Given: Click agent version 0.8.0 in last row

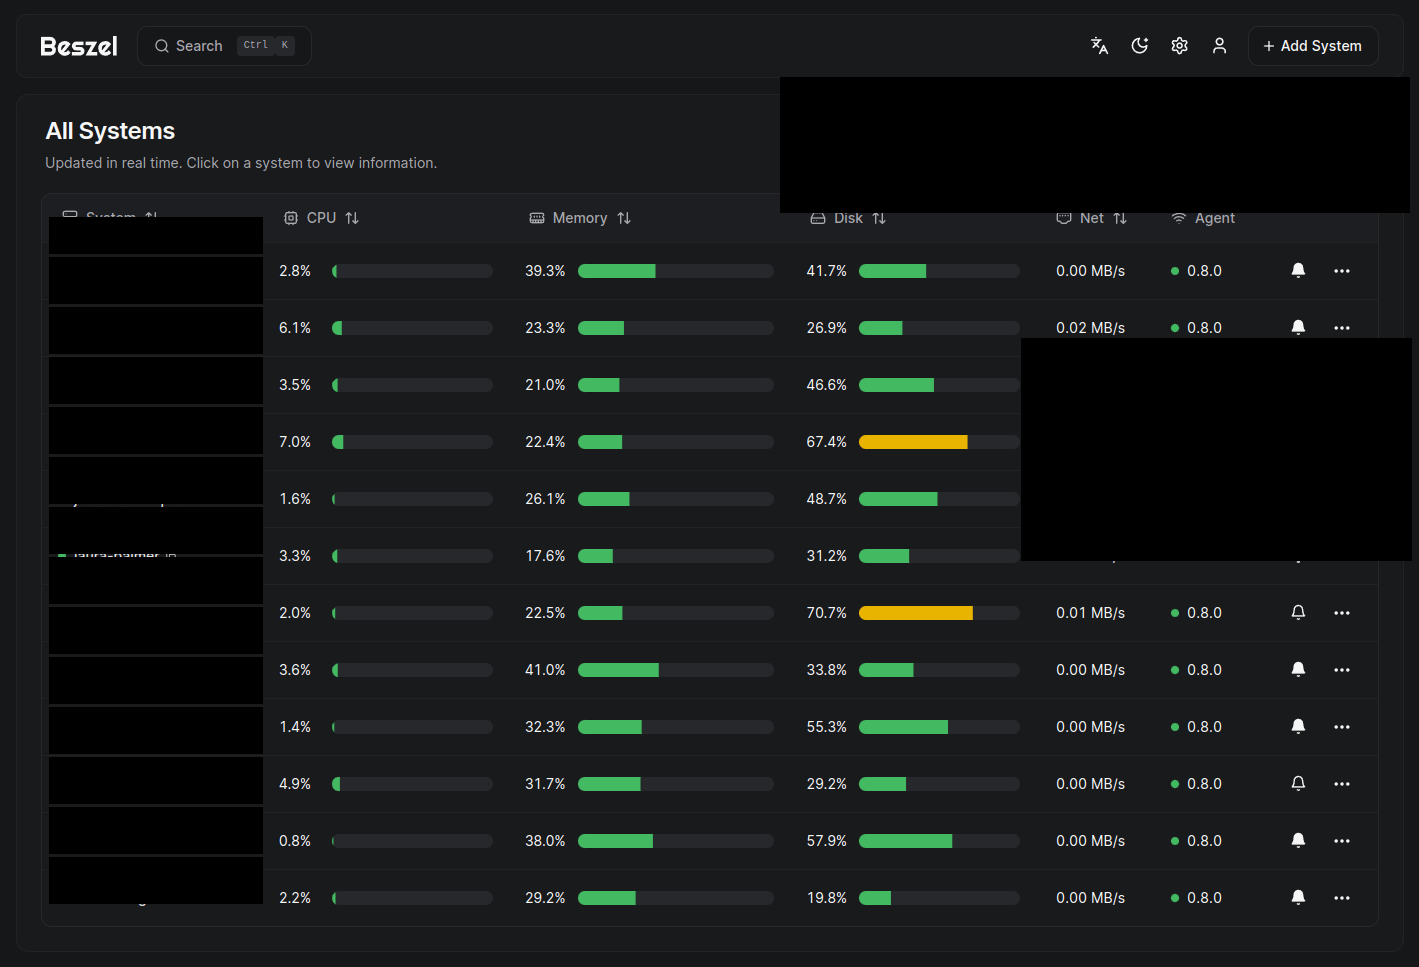Looking at the screenshot, I should tap(1204, 898).
